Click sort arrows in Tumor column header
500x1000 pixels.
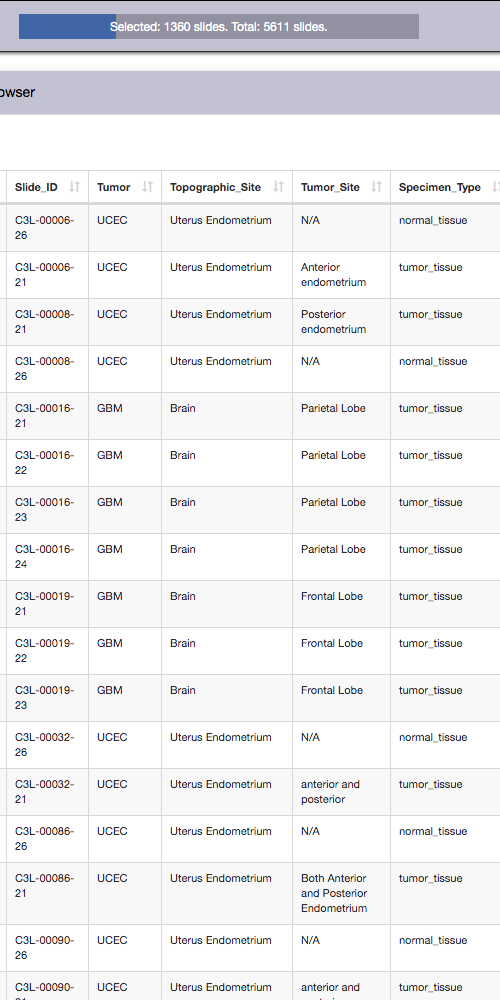147,187
